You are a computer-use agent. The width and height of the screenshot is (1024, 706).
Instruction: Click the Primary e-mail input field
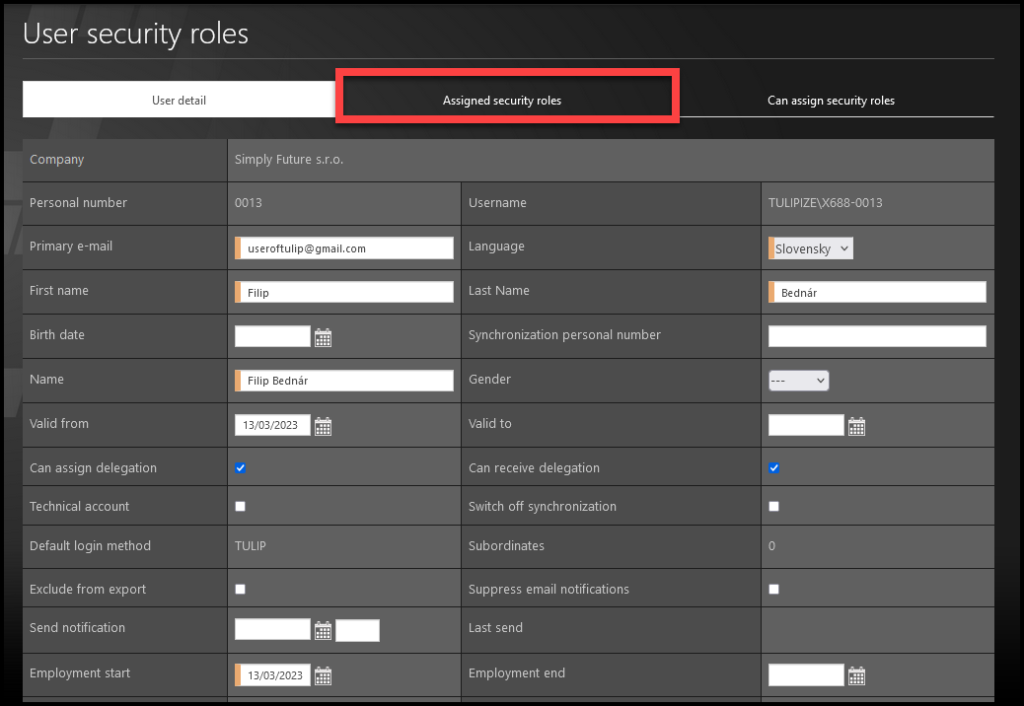[x=346, y=248]
